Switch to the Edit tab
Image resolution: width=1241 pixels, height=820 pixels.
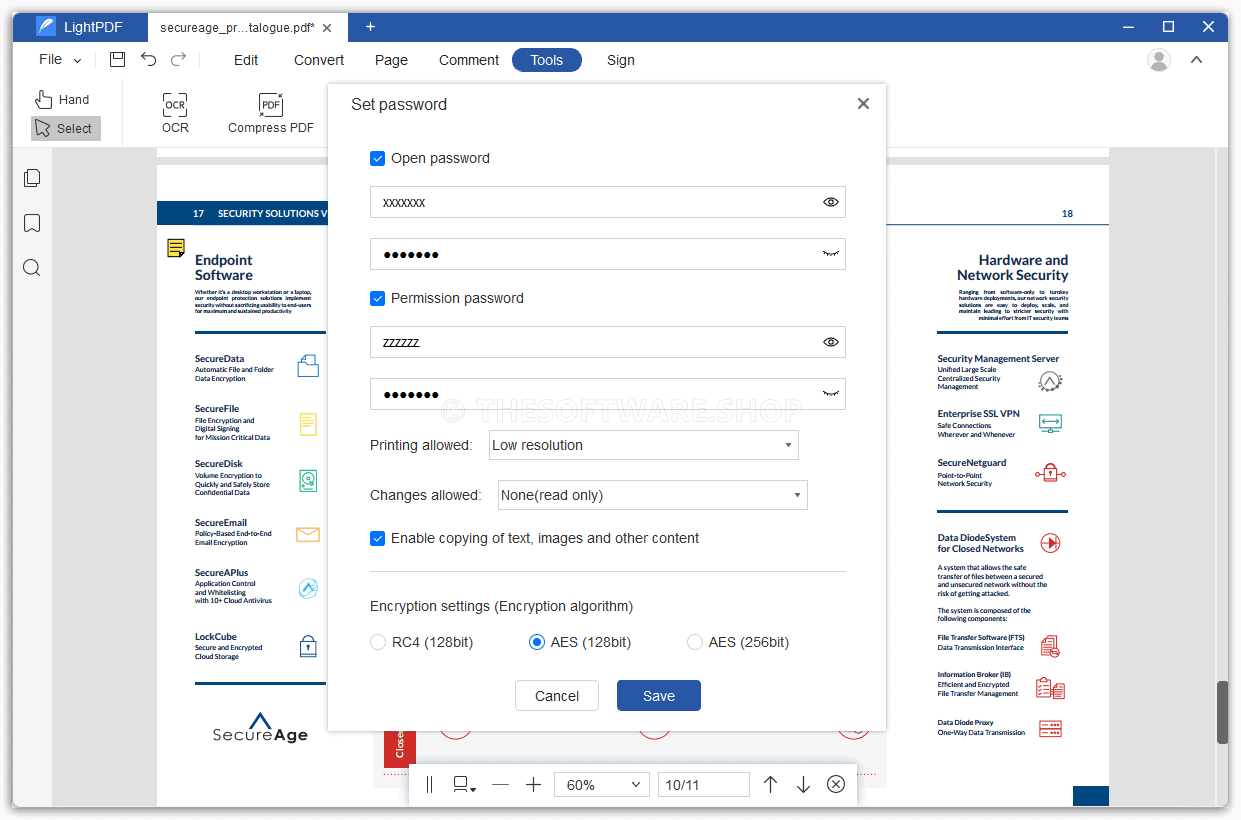click(246, 60)
